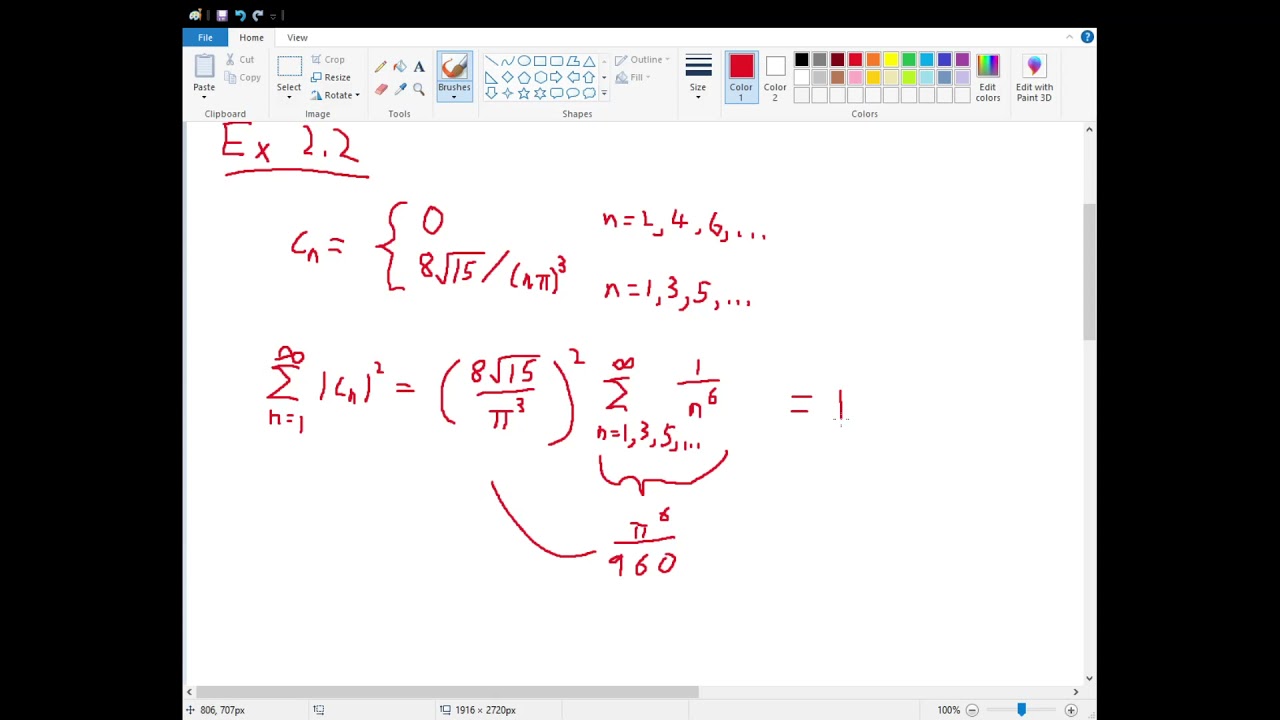The height and width of the screenshot is (720, 1280).
Task: Click the Save icon in title bar
Action: coord(222,15)
